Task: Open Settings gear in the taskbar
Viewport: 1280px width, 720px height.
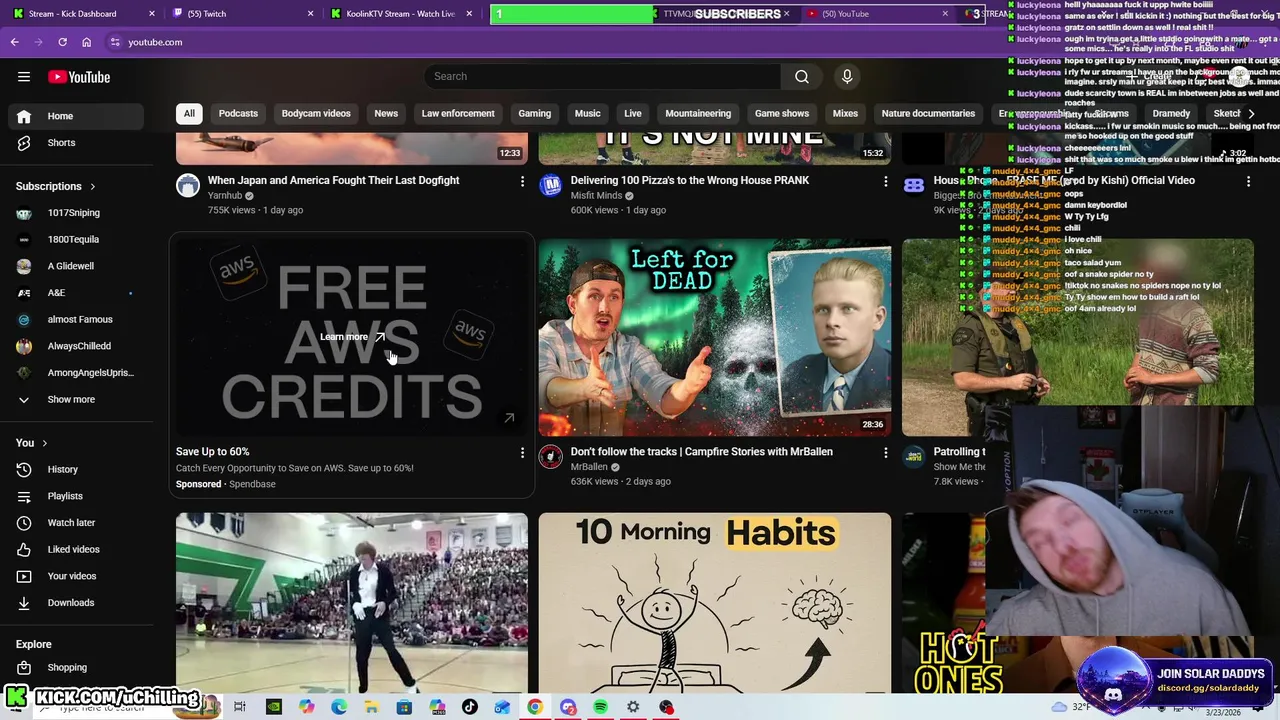Action: pos(633,707)
